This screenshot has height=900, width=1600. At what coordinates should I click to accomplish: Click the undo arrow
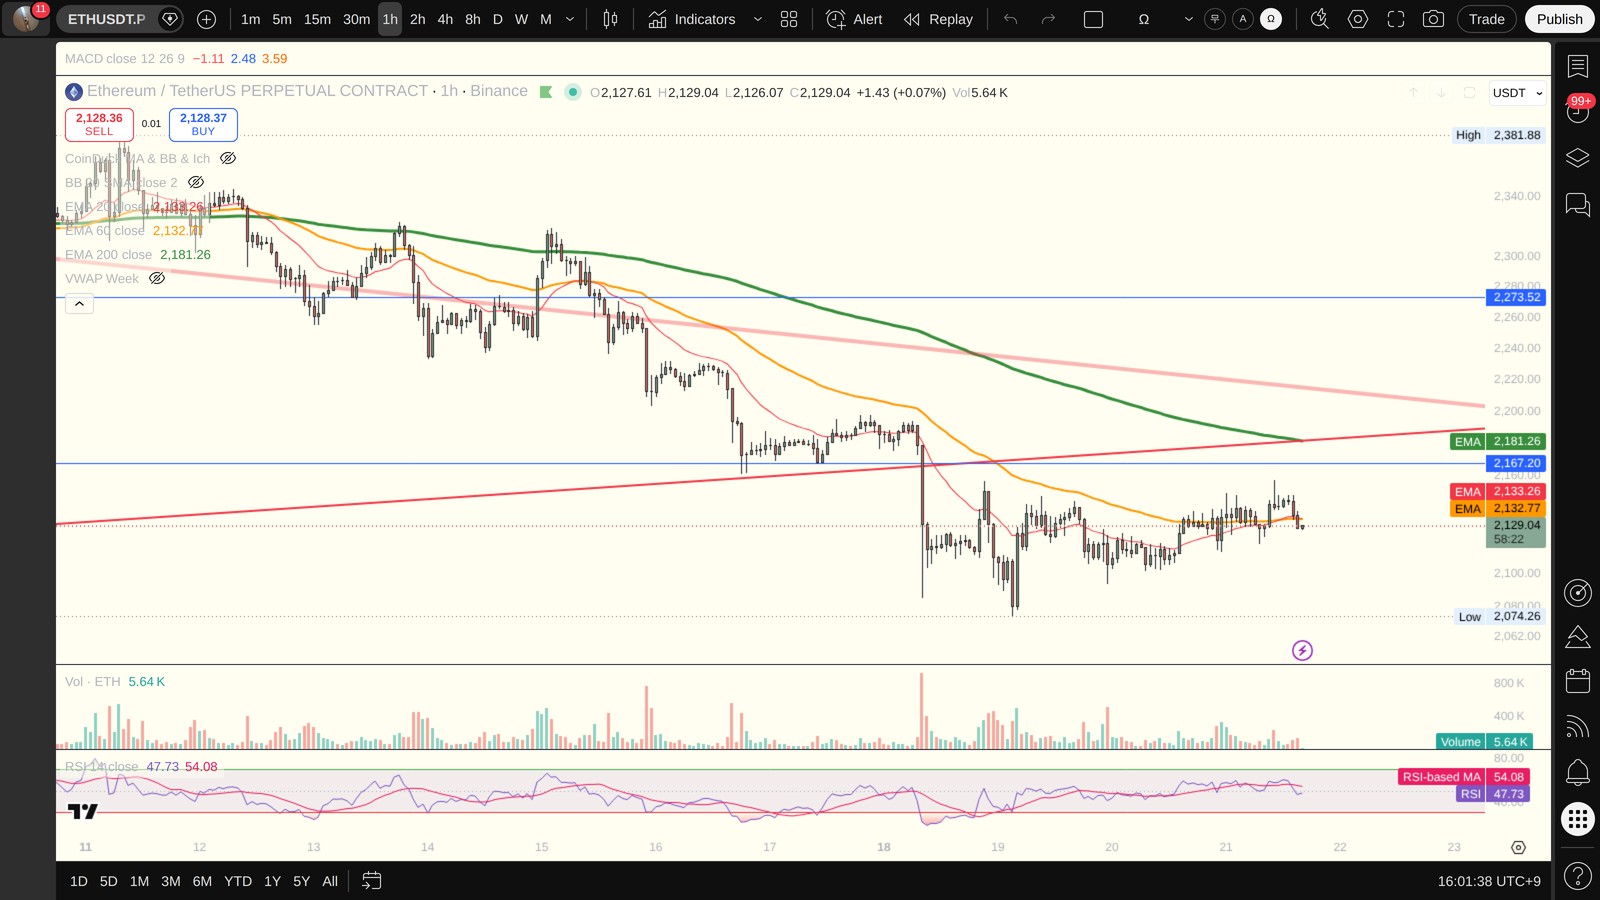1011,19
